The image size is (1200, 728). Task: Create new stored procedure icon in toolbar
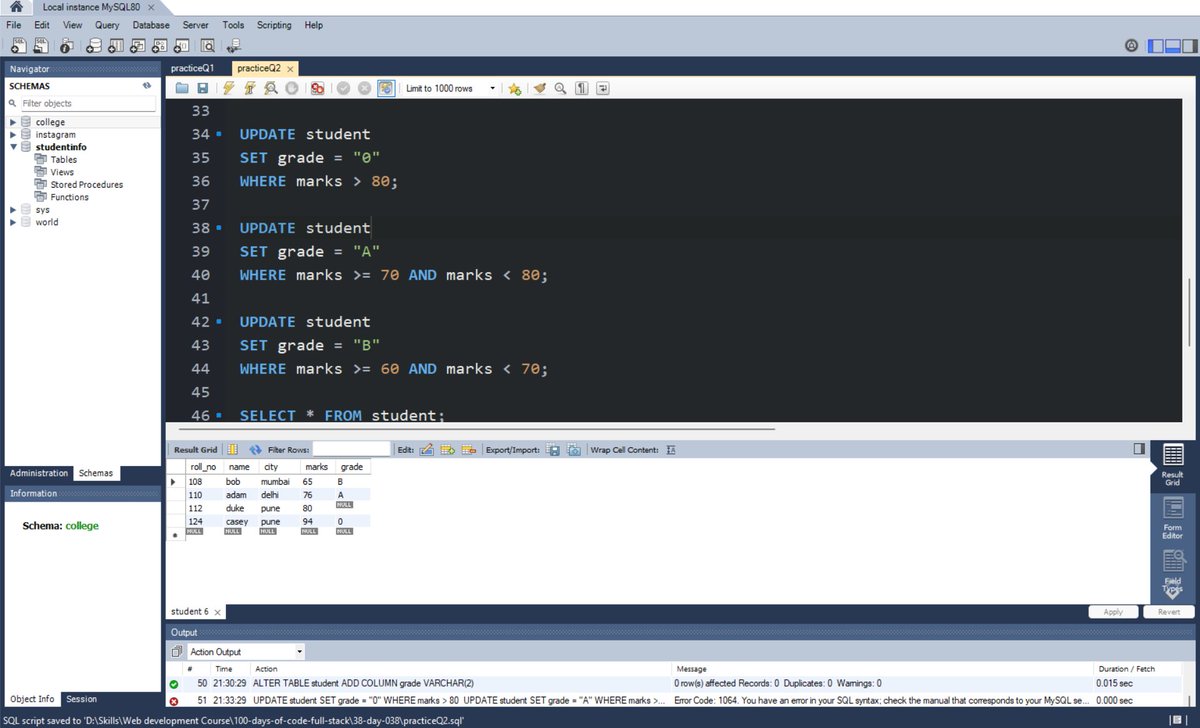click(x=160, y=45)
